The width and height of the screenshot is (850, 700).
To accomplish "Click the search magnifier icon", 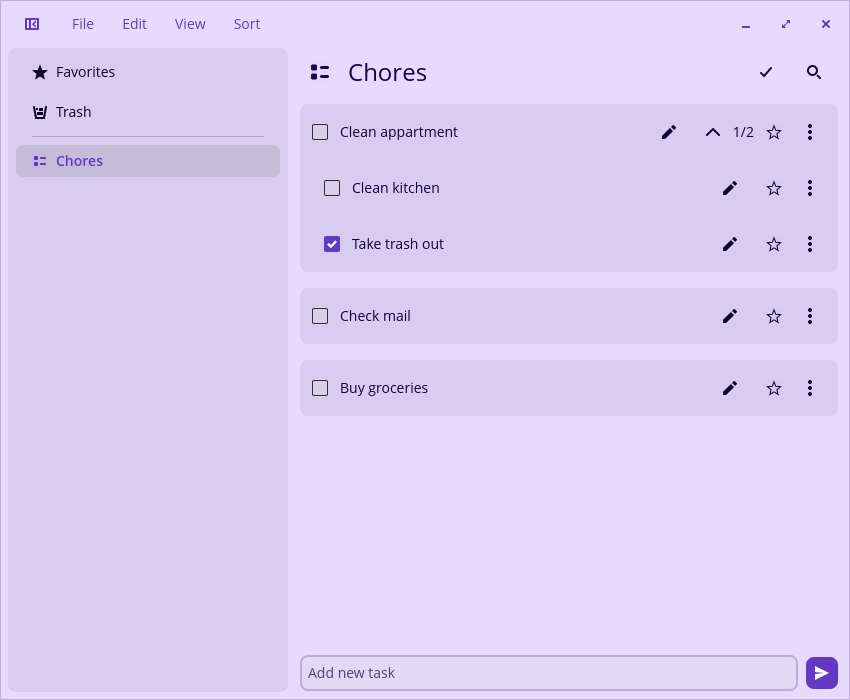I will (x=814, y=72).
